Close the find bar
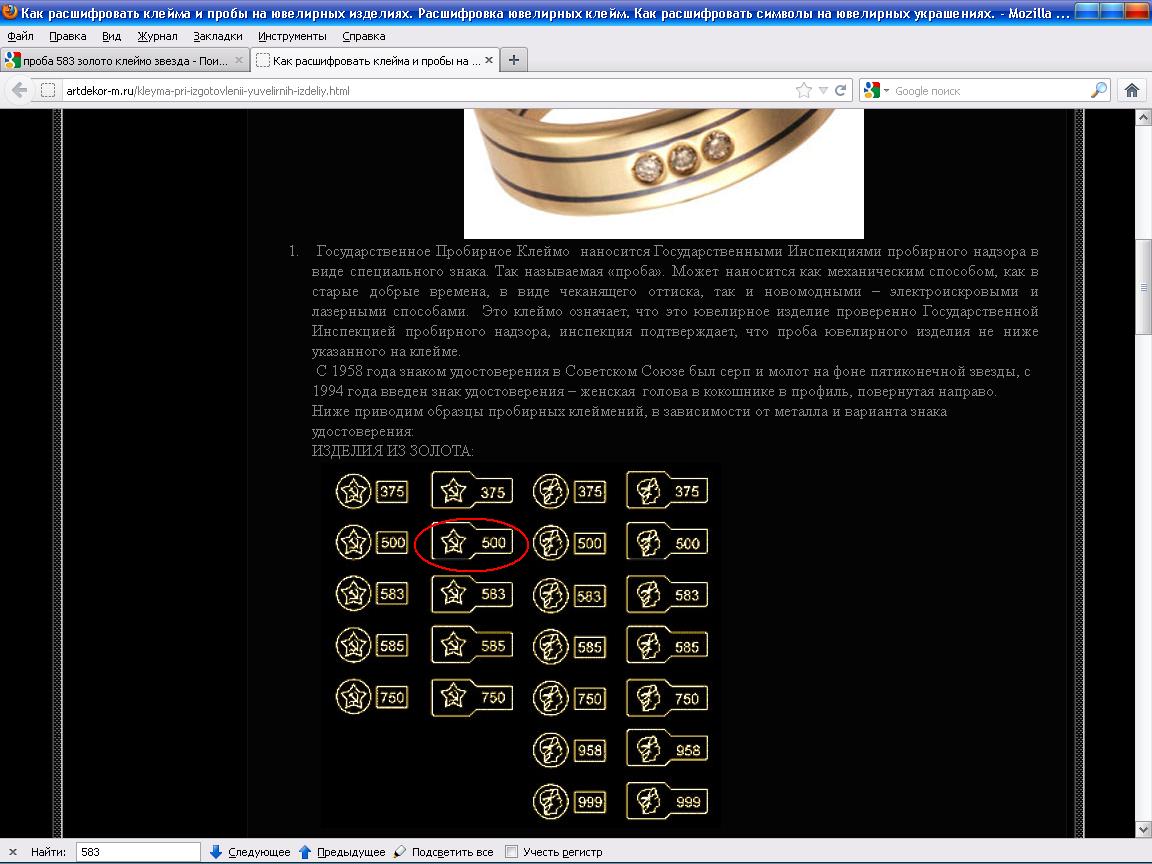 pos(12,852)
